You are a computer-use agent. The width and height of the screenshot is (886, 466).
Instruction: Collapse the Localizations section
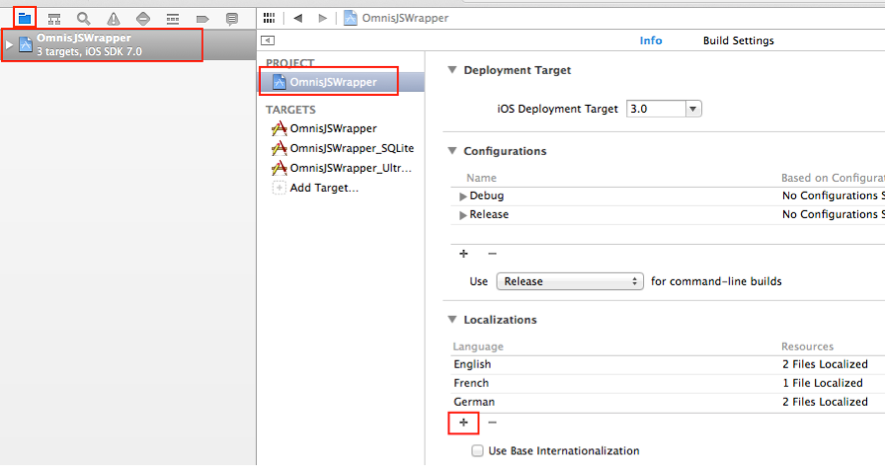tap(452, 320)
